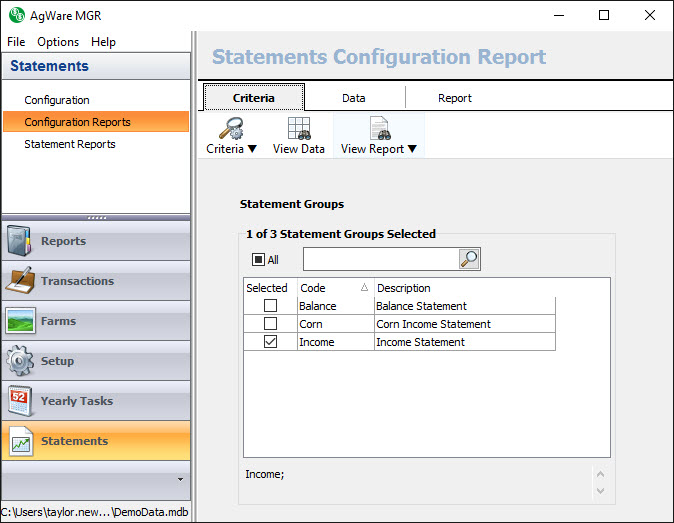Open the Yearly Tasks calendar section
The image size is (674, 523).
tap(95, 401)
